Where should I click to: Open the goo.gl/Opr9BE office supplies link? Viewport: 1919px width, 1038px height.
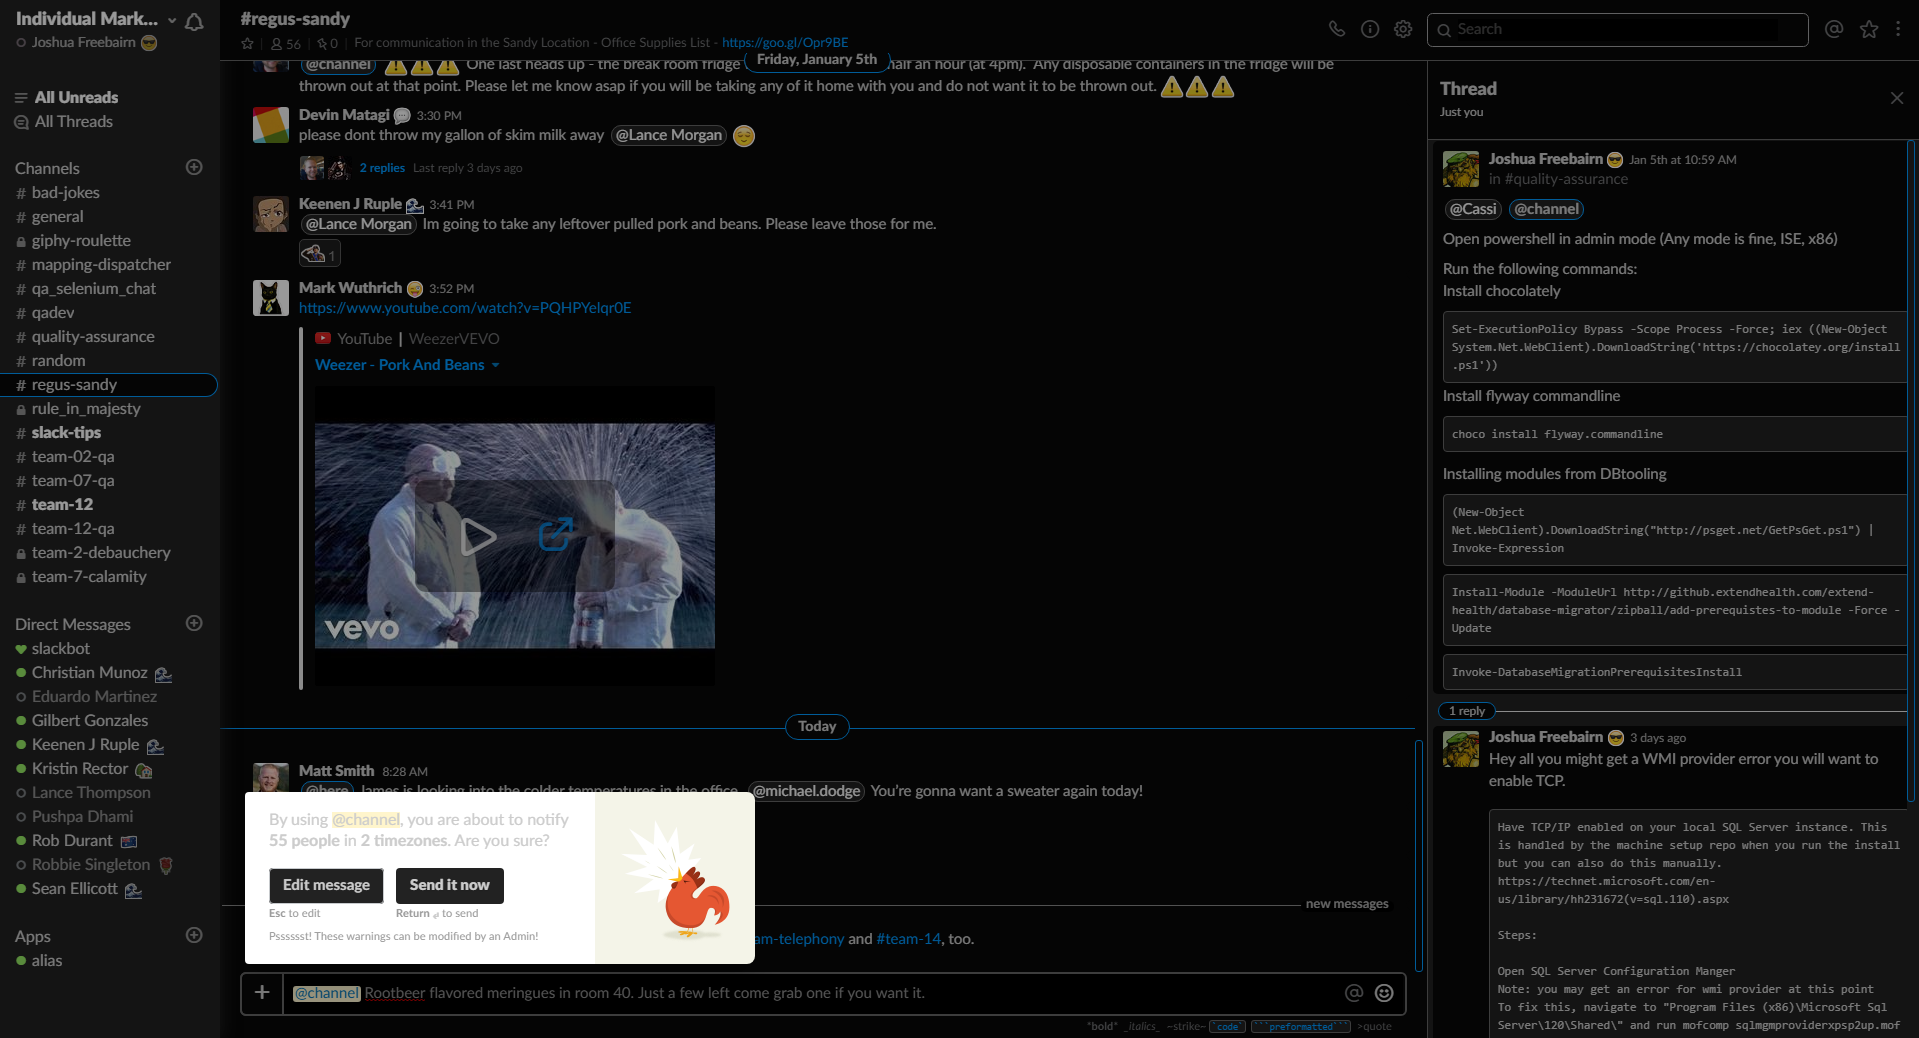click(x=785, y=42)
